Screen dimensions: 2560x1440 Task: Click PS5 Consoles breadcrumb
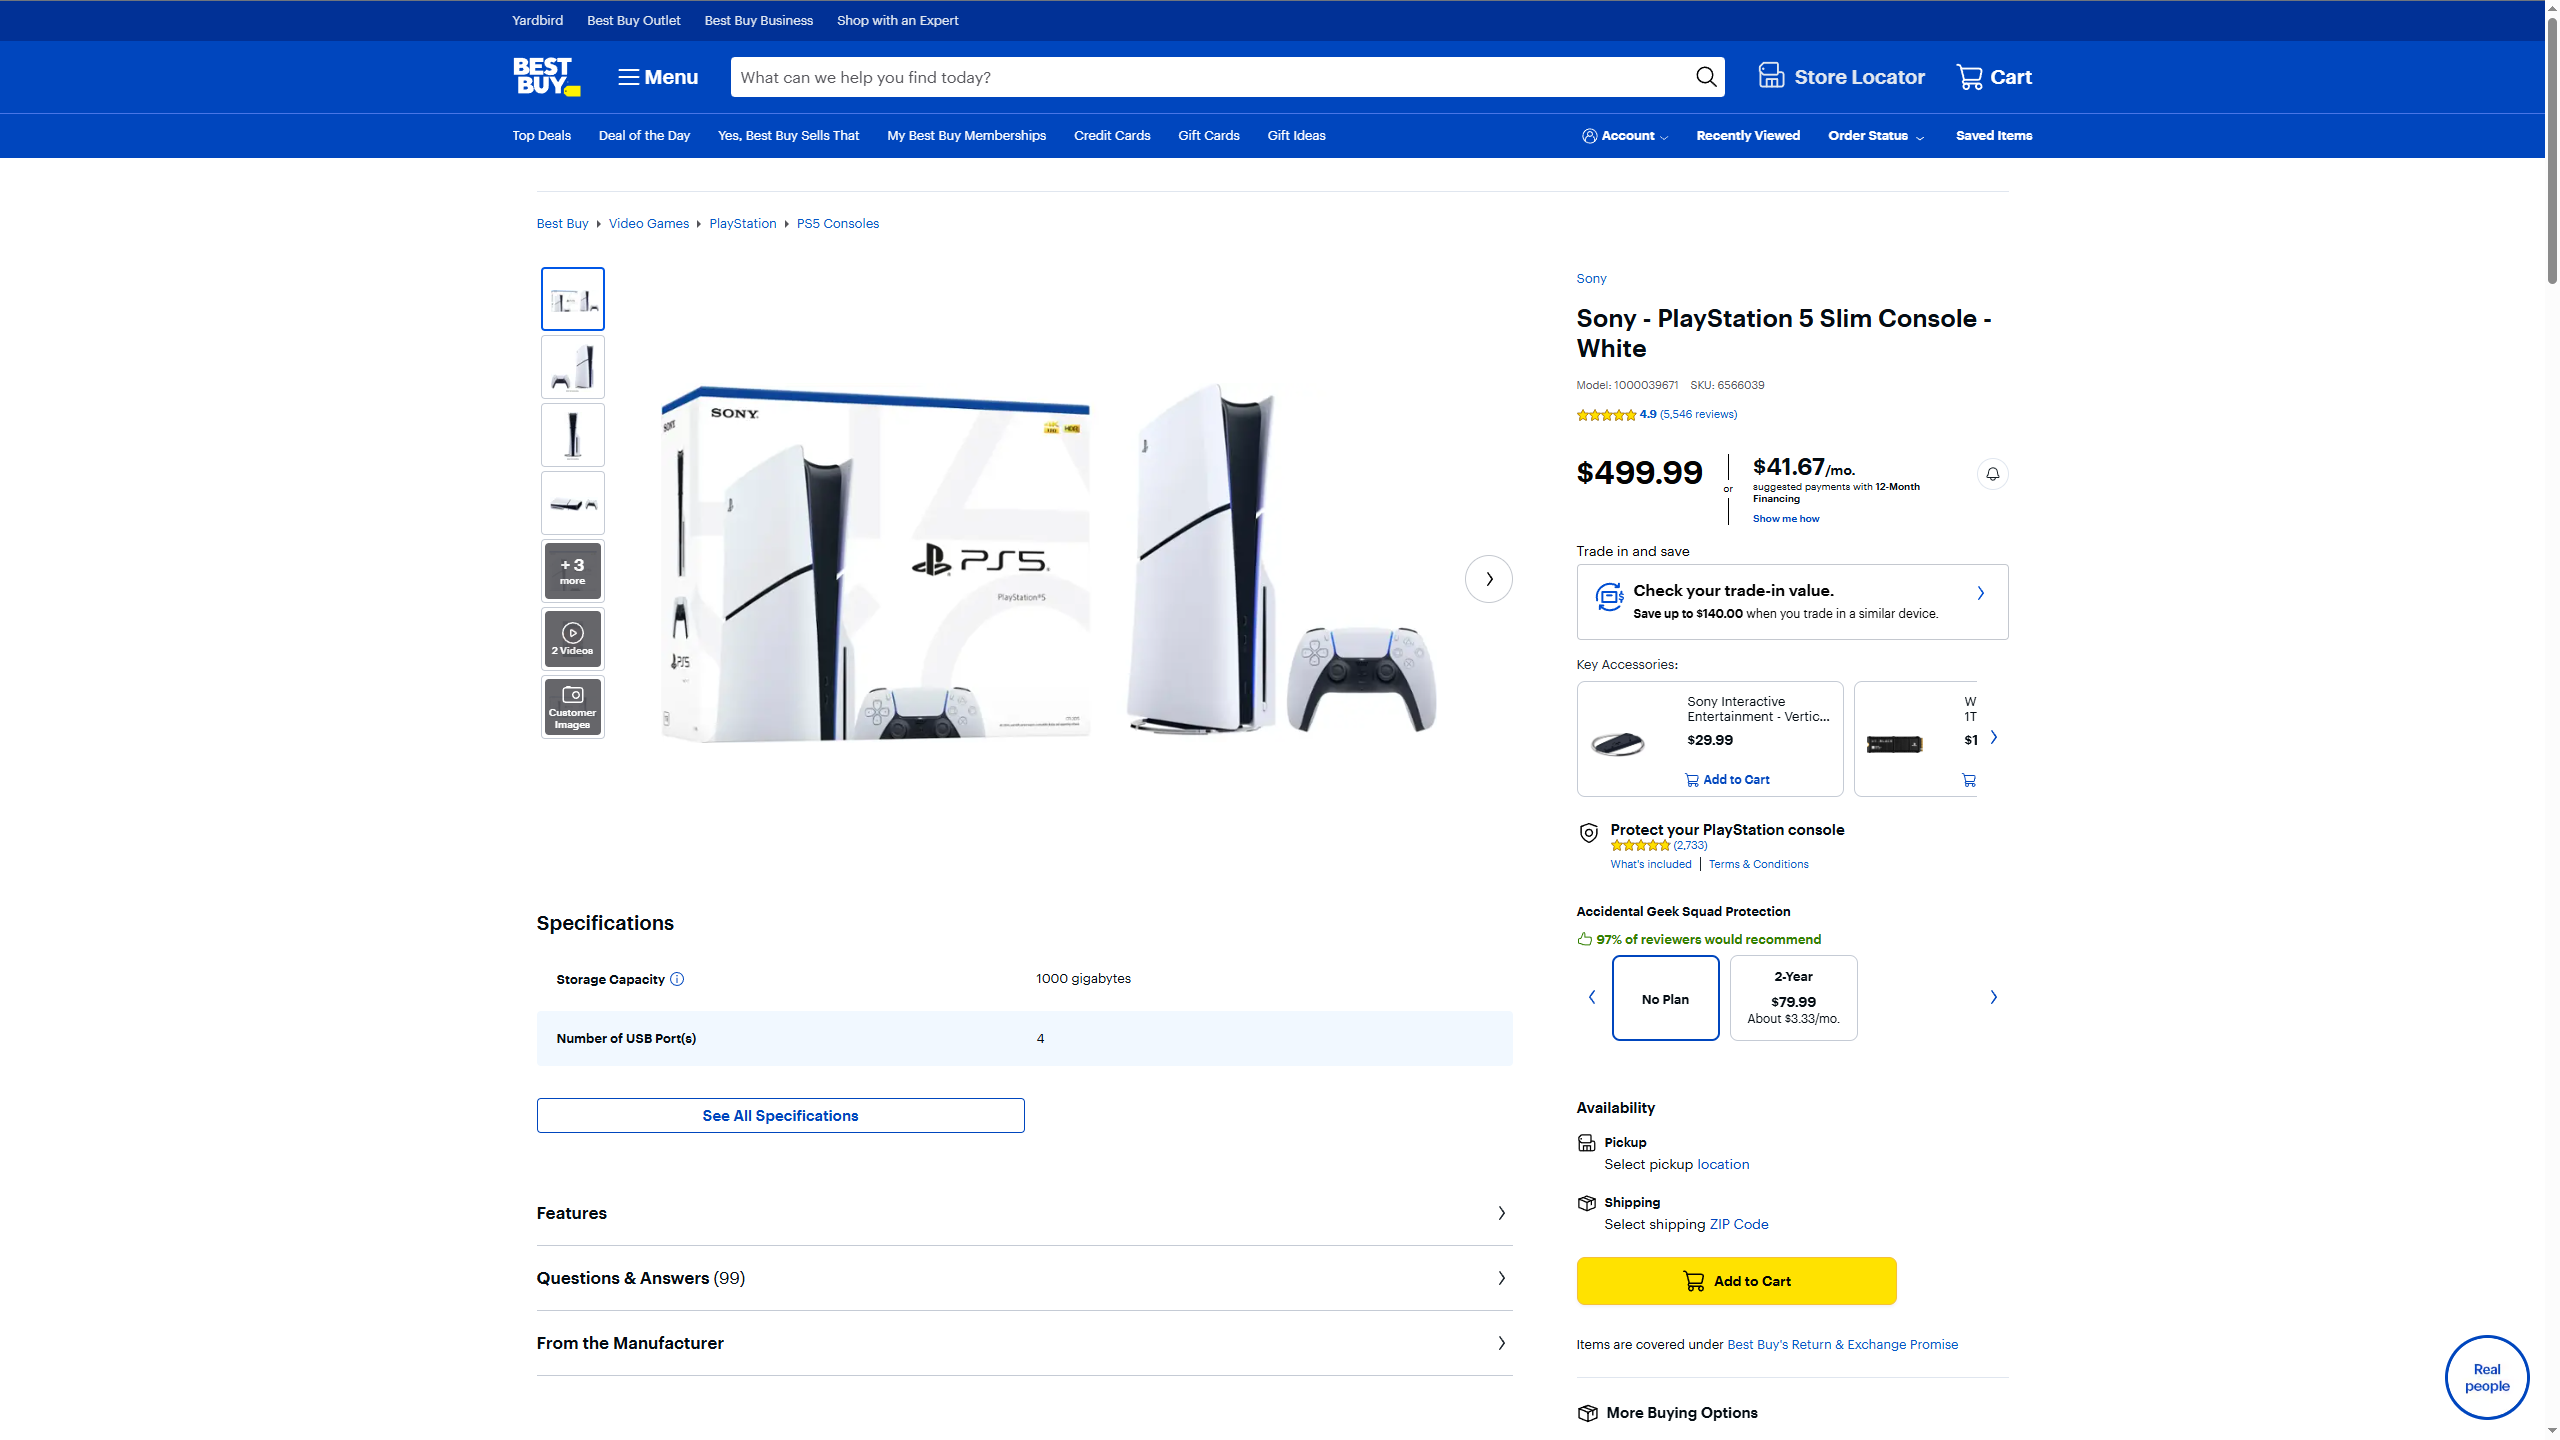coord(837,224)
